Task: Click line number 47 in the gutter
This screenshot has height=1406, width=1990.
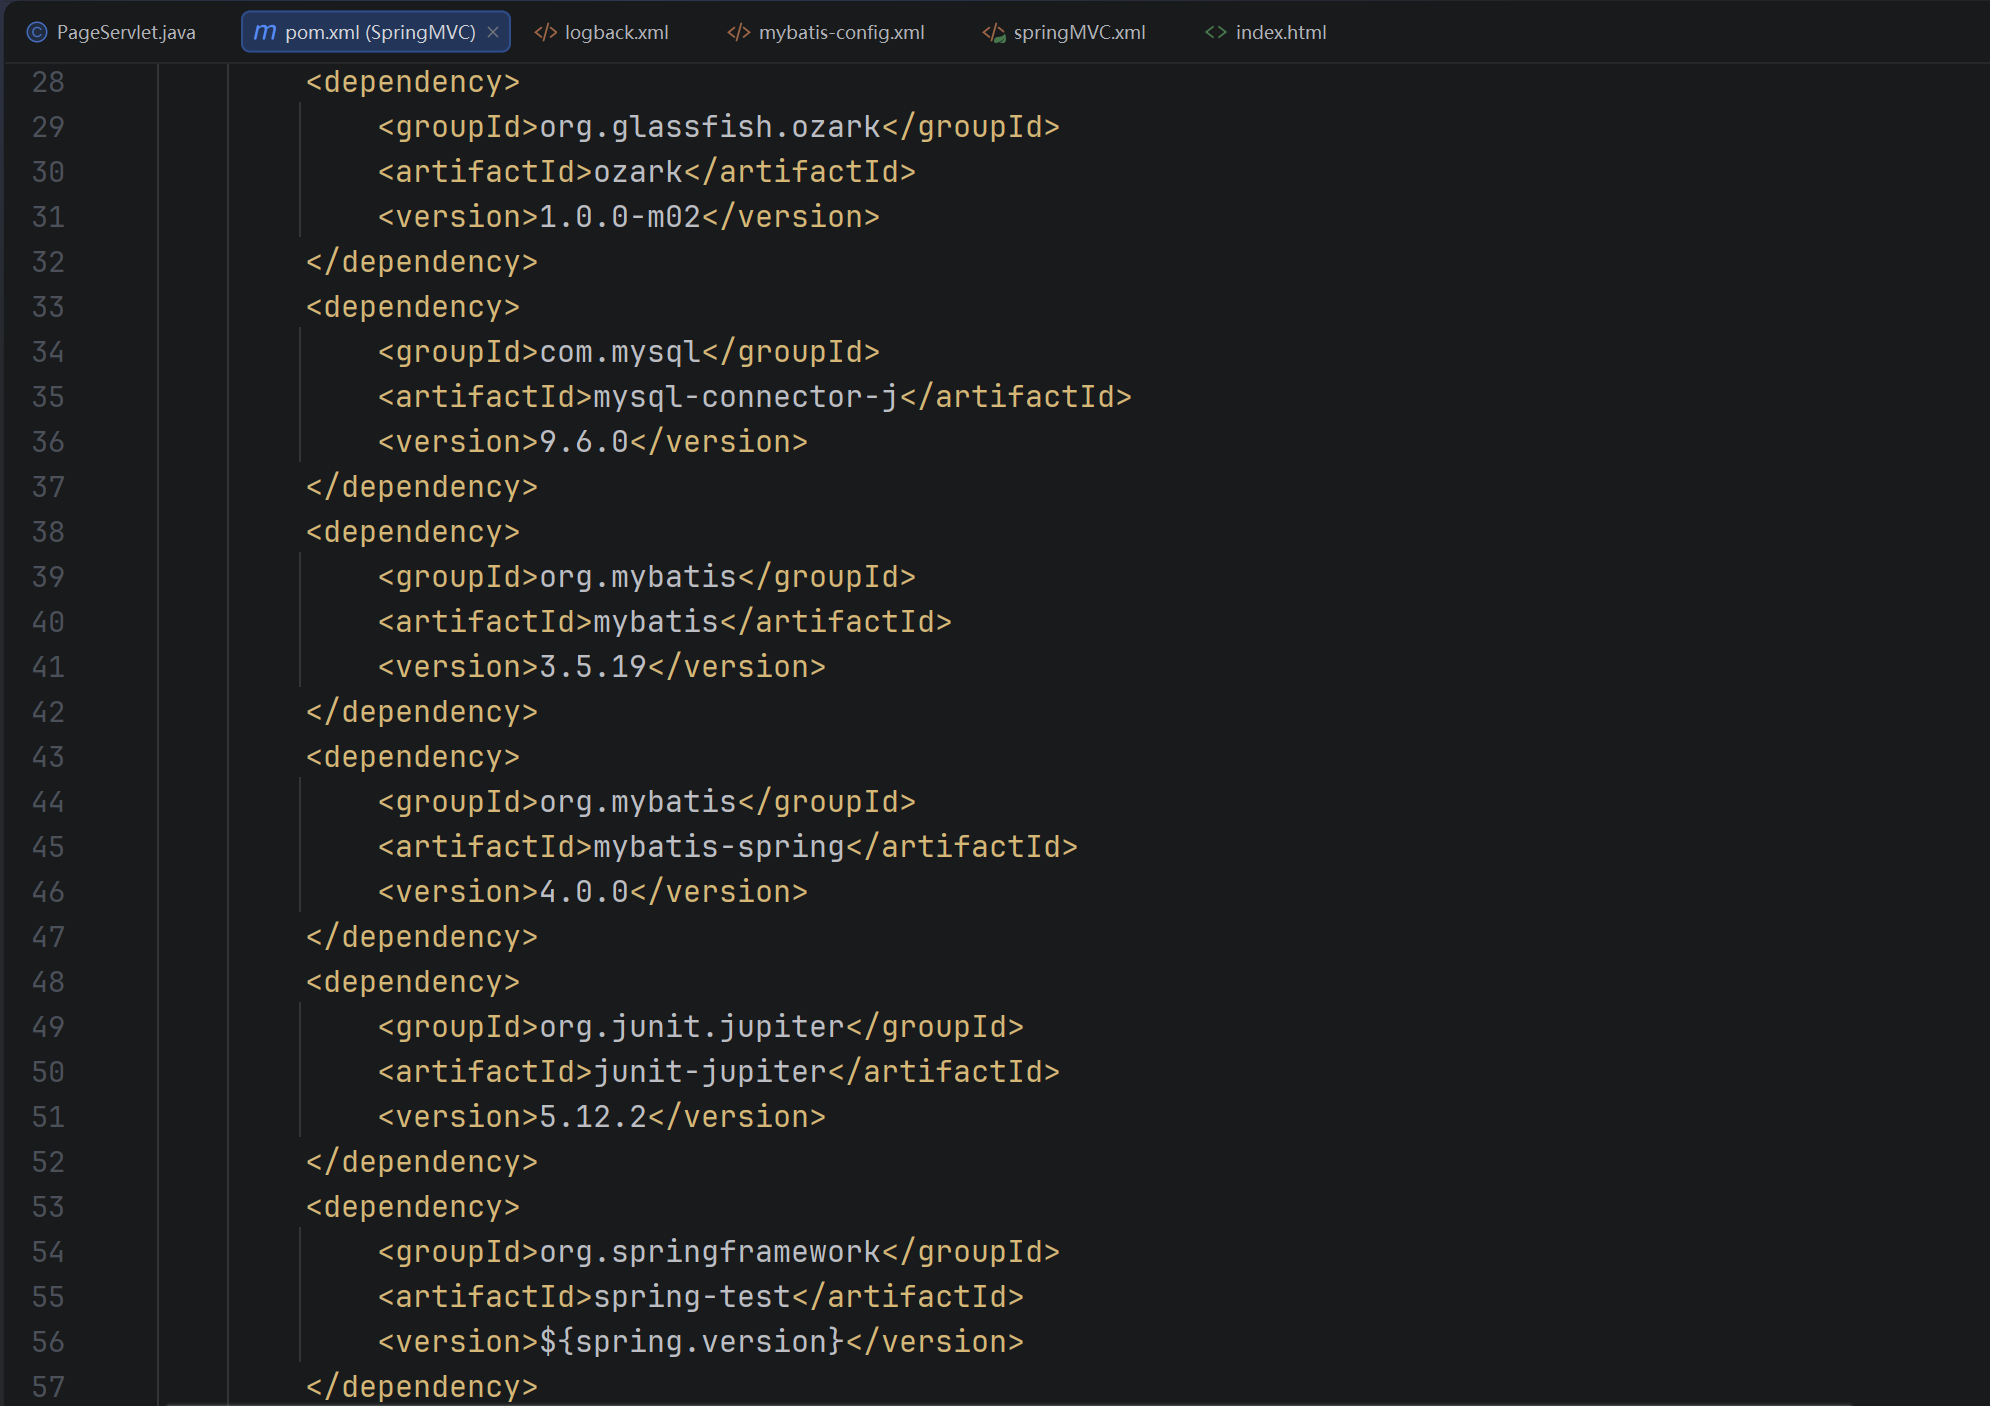Action: pos(48,937)
